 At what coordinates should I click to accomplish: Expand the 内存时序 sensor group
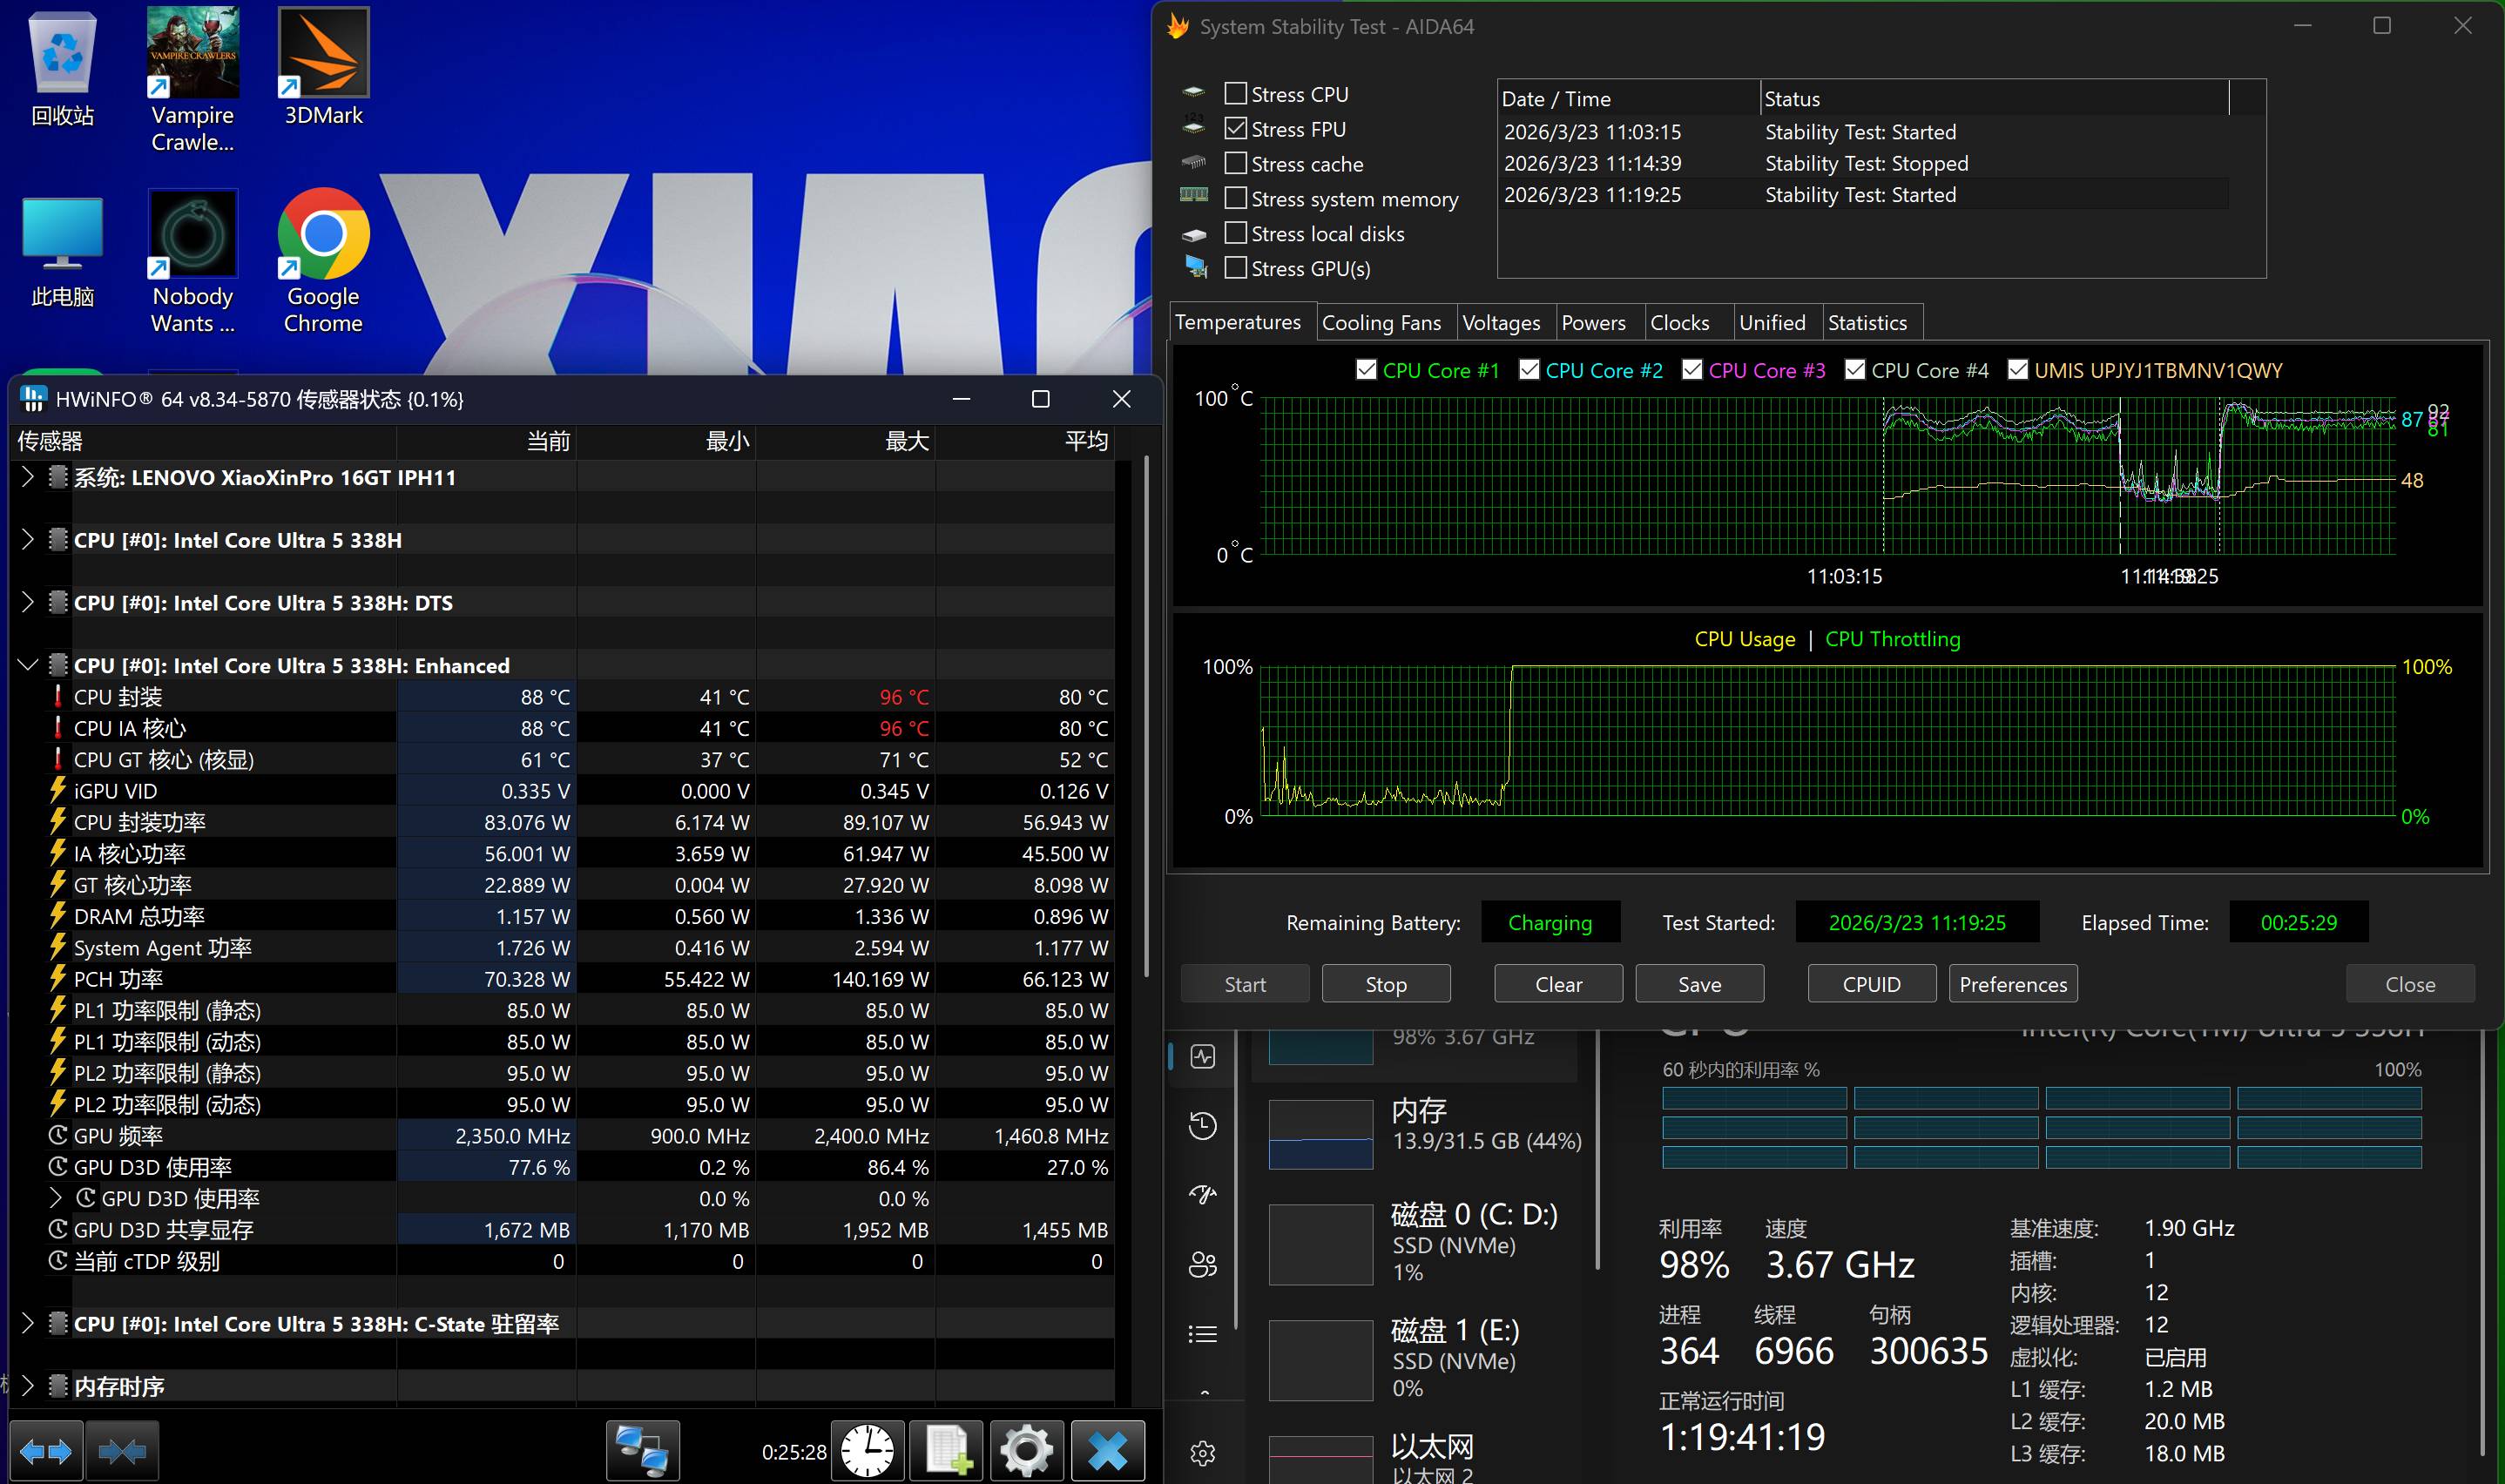tap(28, 1386)
